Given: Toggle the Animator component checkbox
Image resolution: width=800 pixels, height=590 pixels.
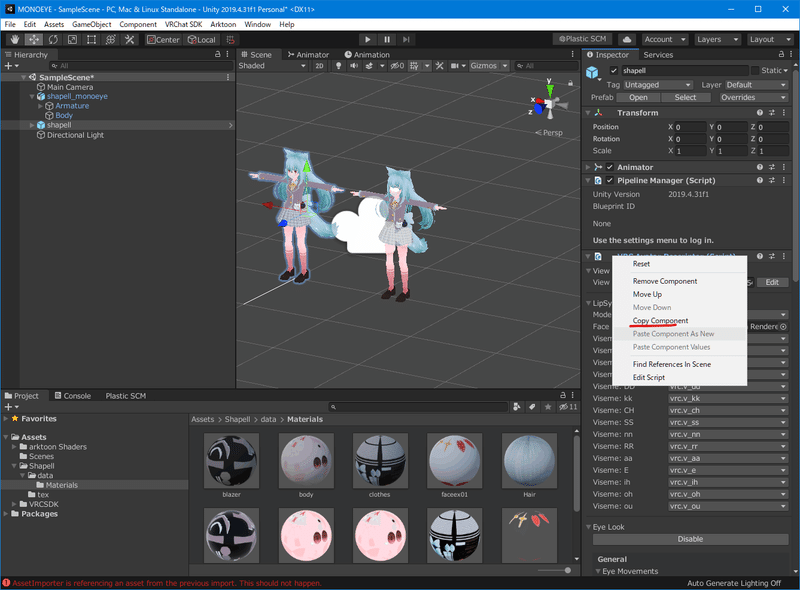Looking at the screenshot, I should (x=610, y=167).
